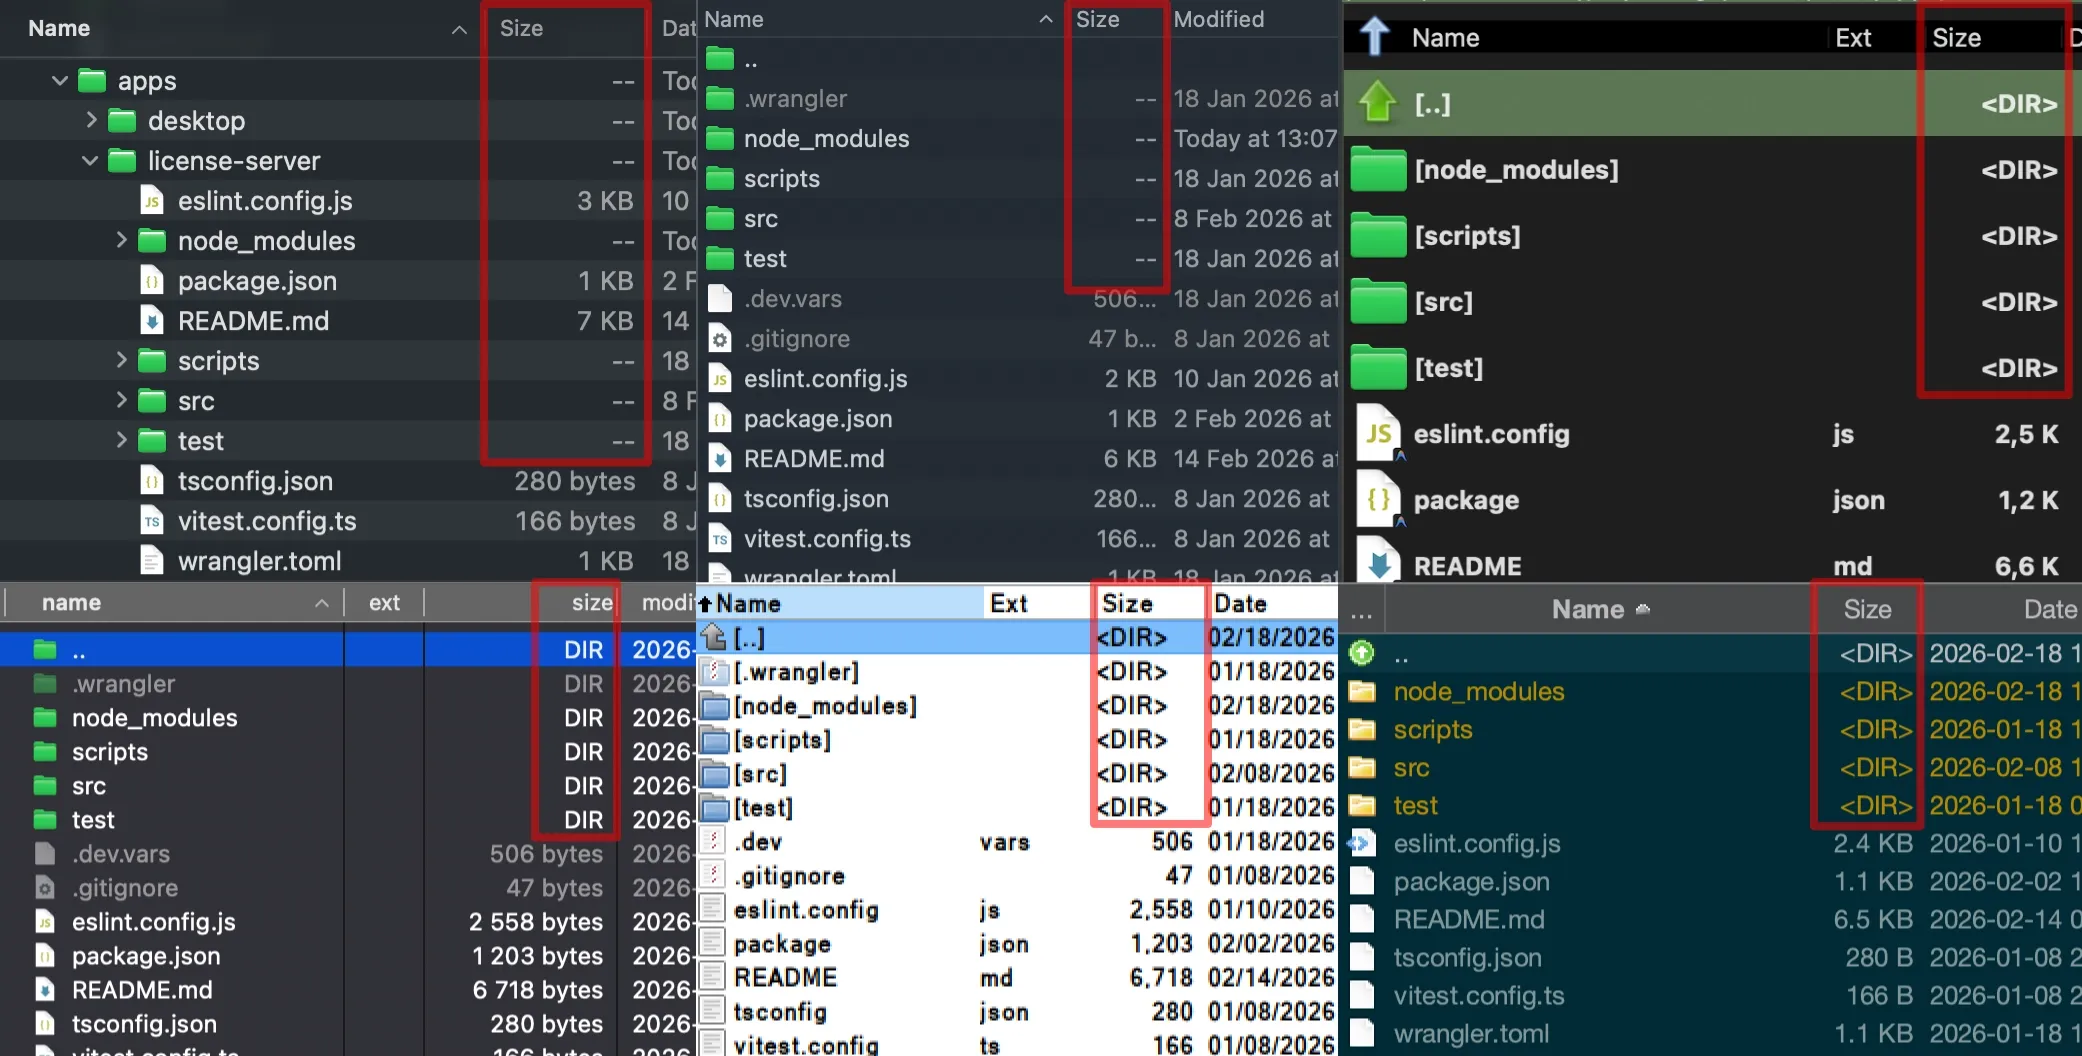Select the highlighted '..' row in lowercase-header panel
The image size is (2082, 1056).
click(348, 650)
